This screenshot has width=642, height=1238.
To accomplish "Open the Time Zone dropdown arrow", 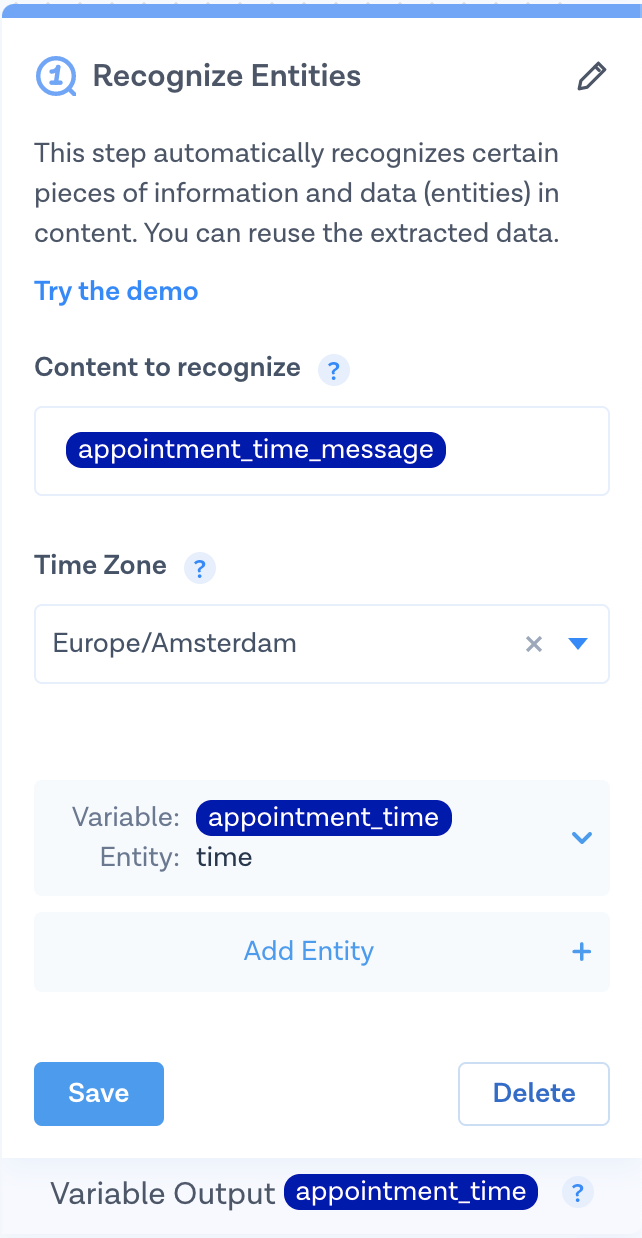I will coord(577,644).
